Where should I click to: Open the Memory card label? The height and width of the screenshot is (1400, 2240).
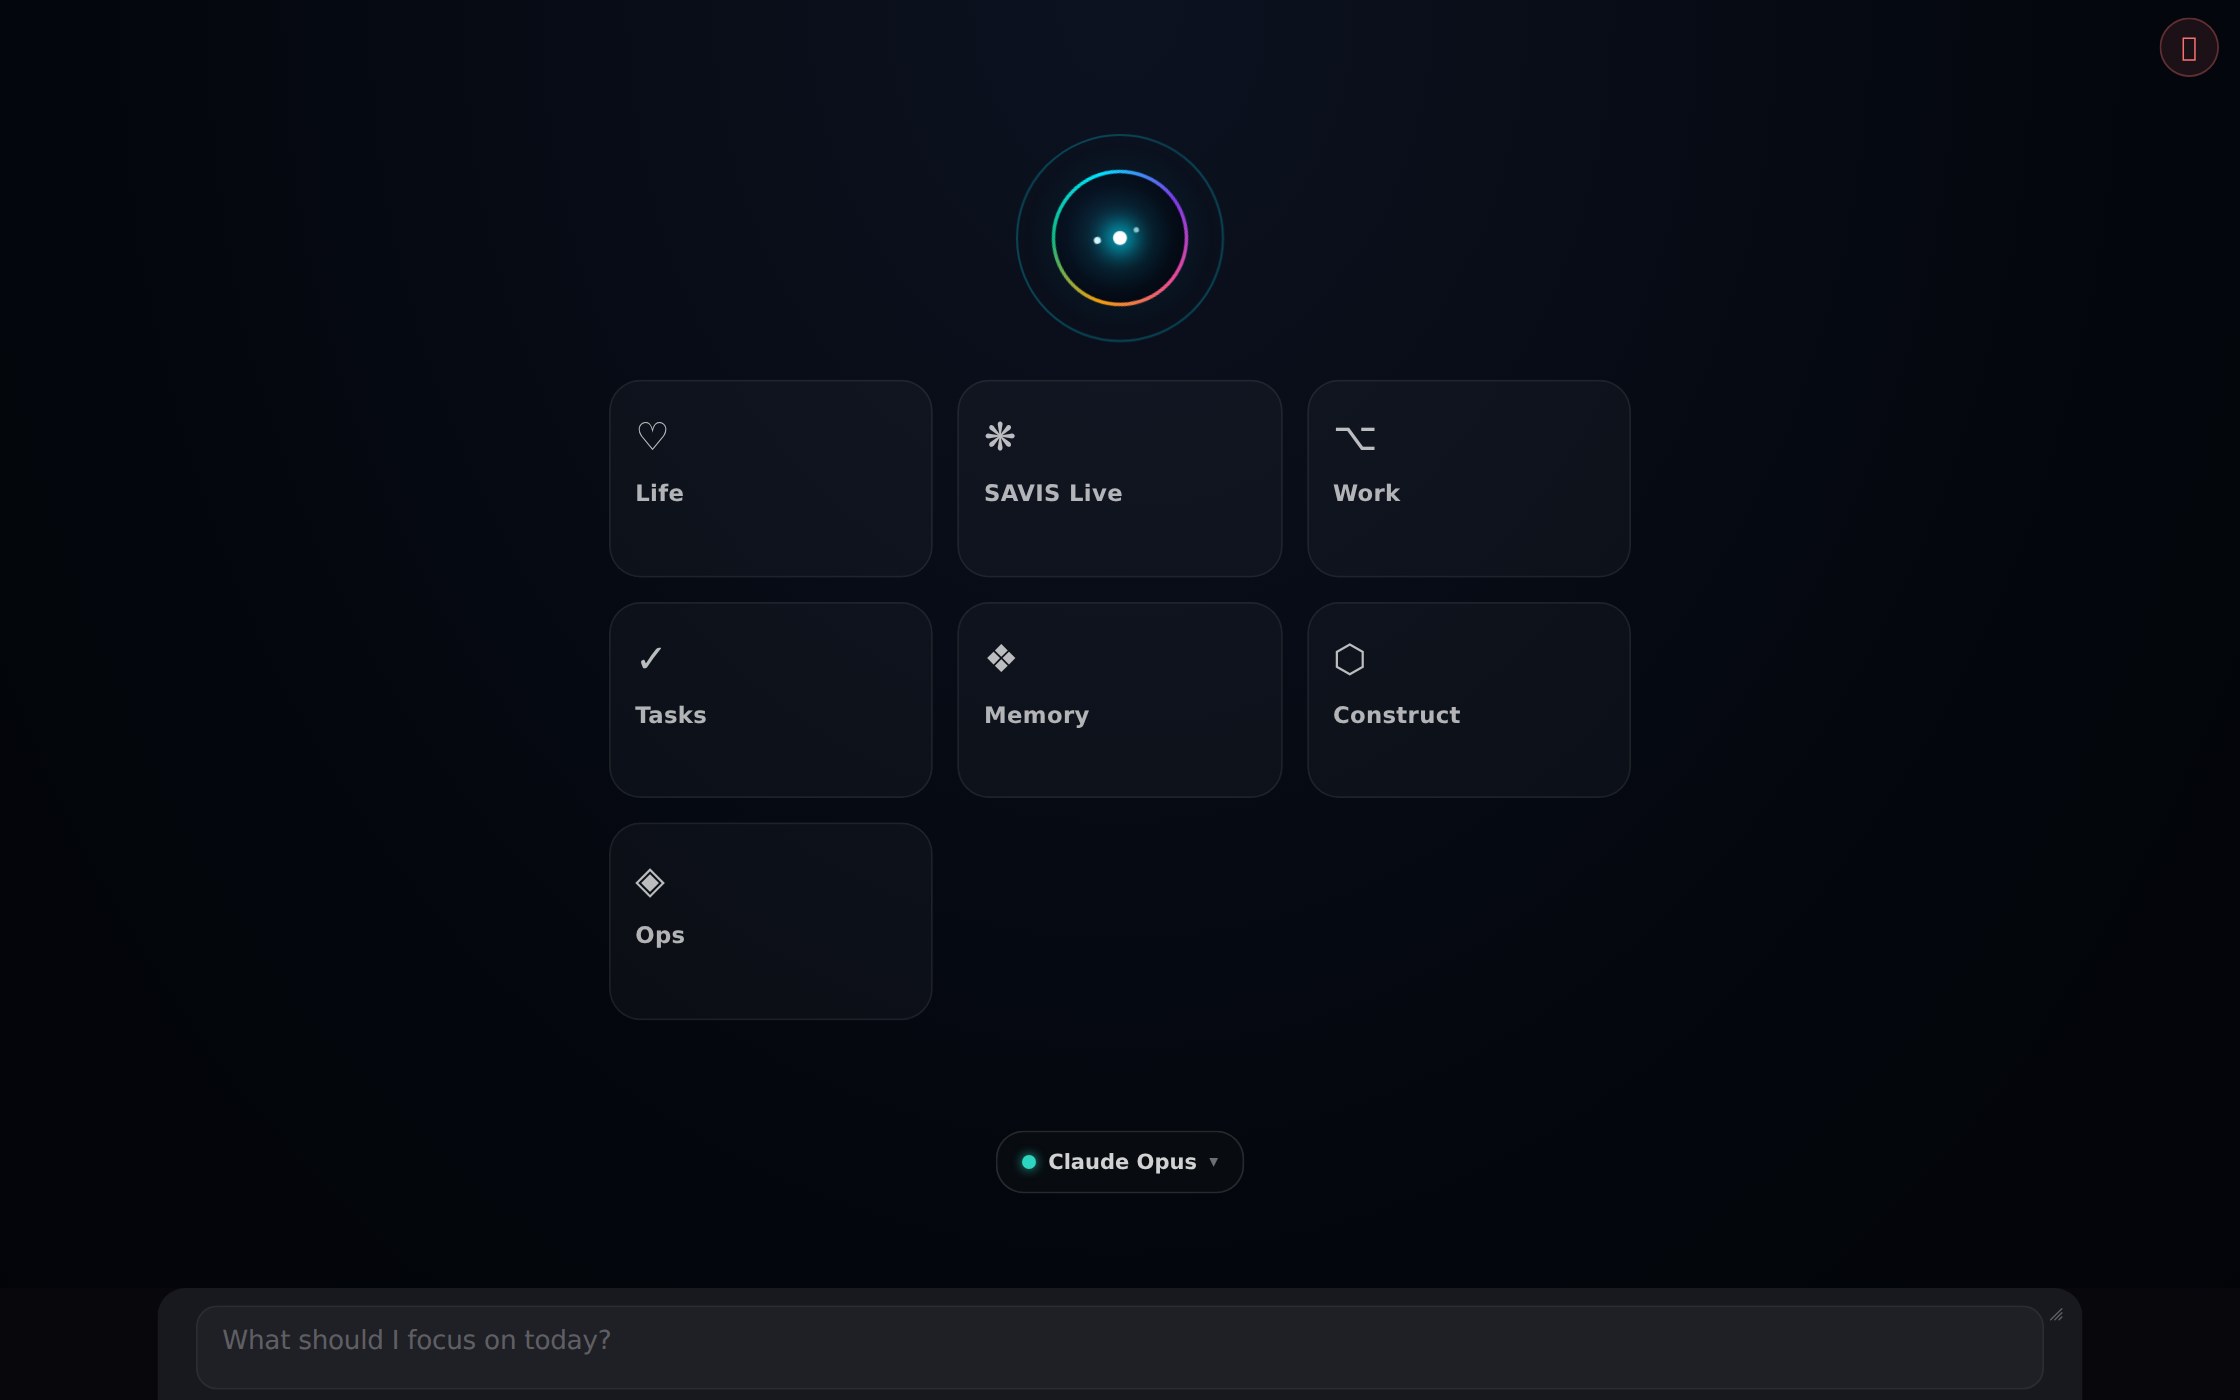point(1037,715)
